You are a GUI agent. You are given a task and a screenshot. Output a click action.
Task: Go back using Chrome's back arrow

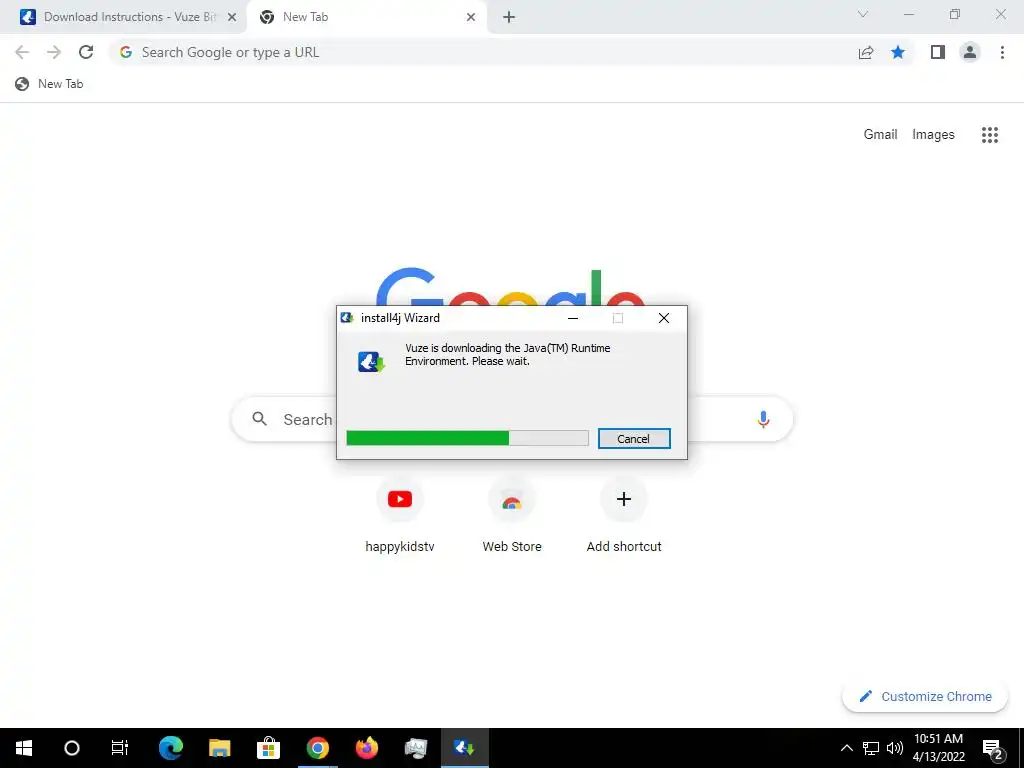(x=22, y=52)
